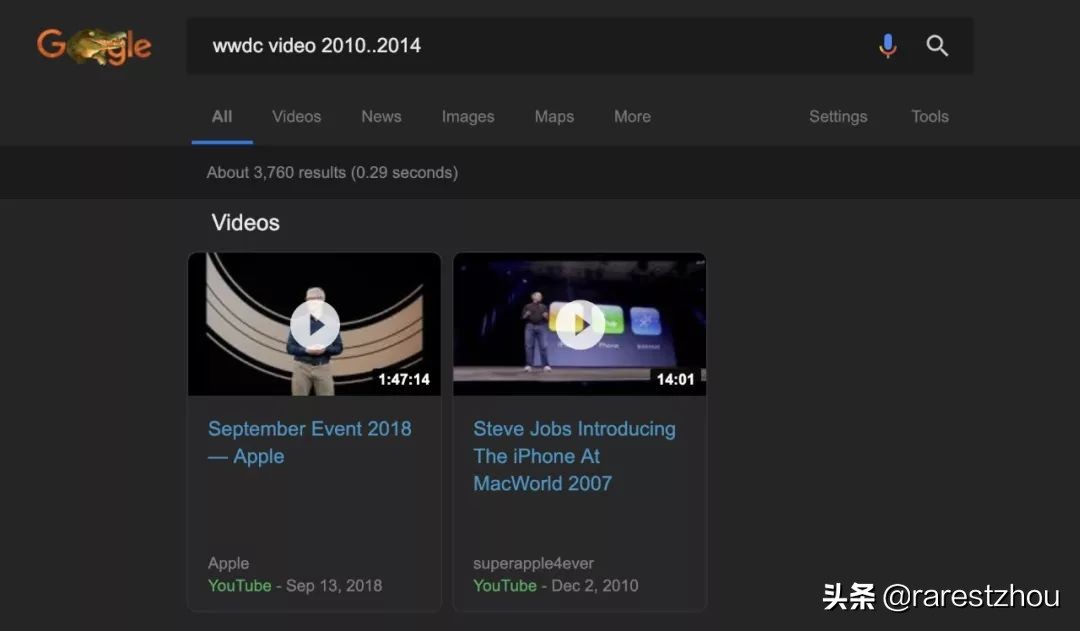Click the Google doodle logo
This screenshot has width=1080, height=631.
94,44
